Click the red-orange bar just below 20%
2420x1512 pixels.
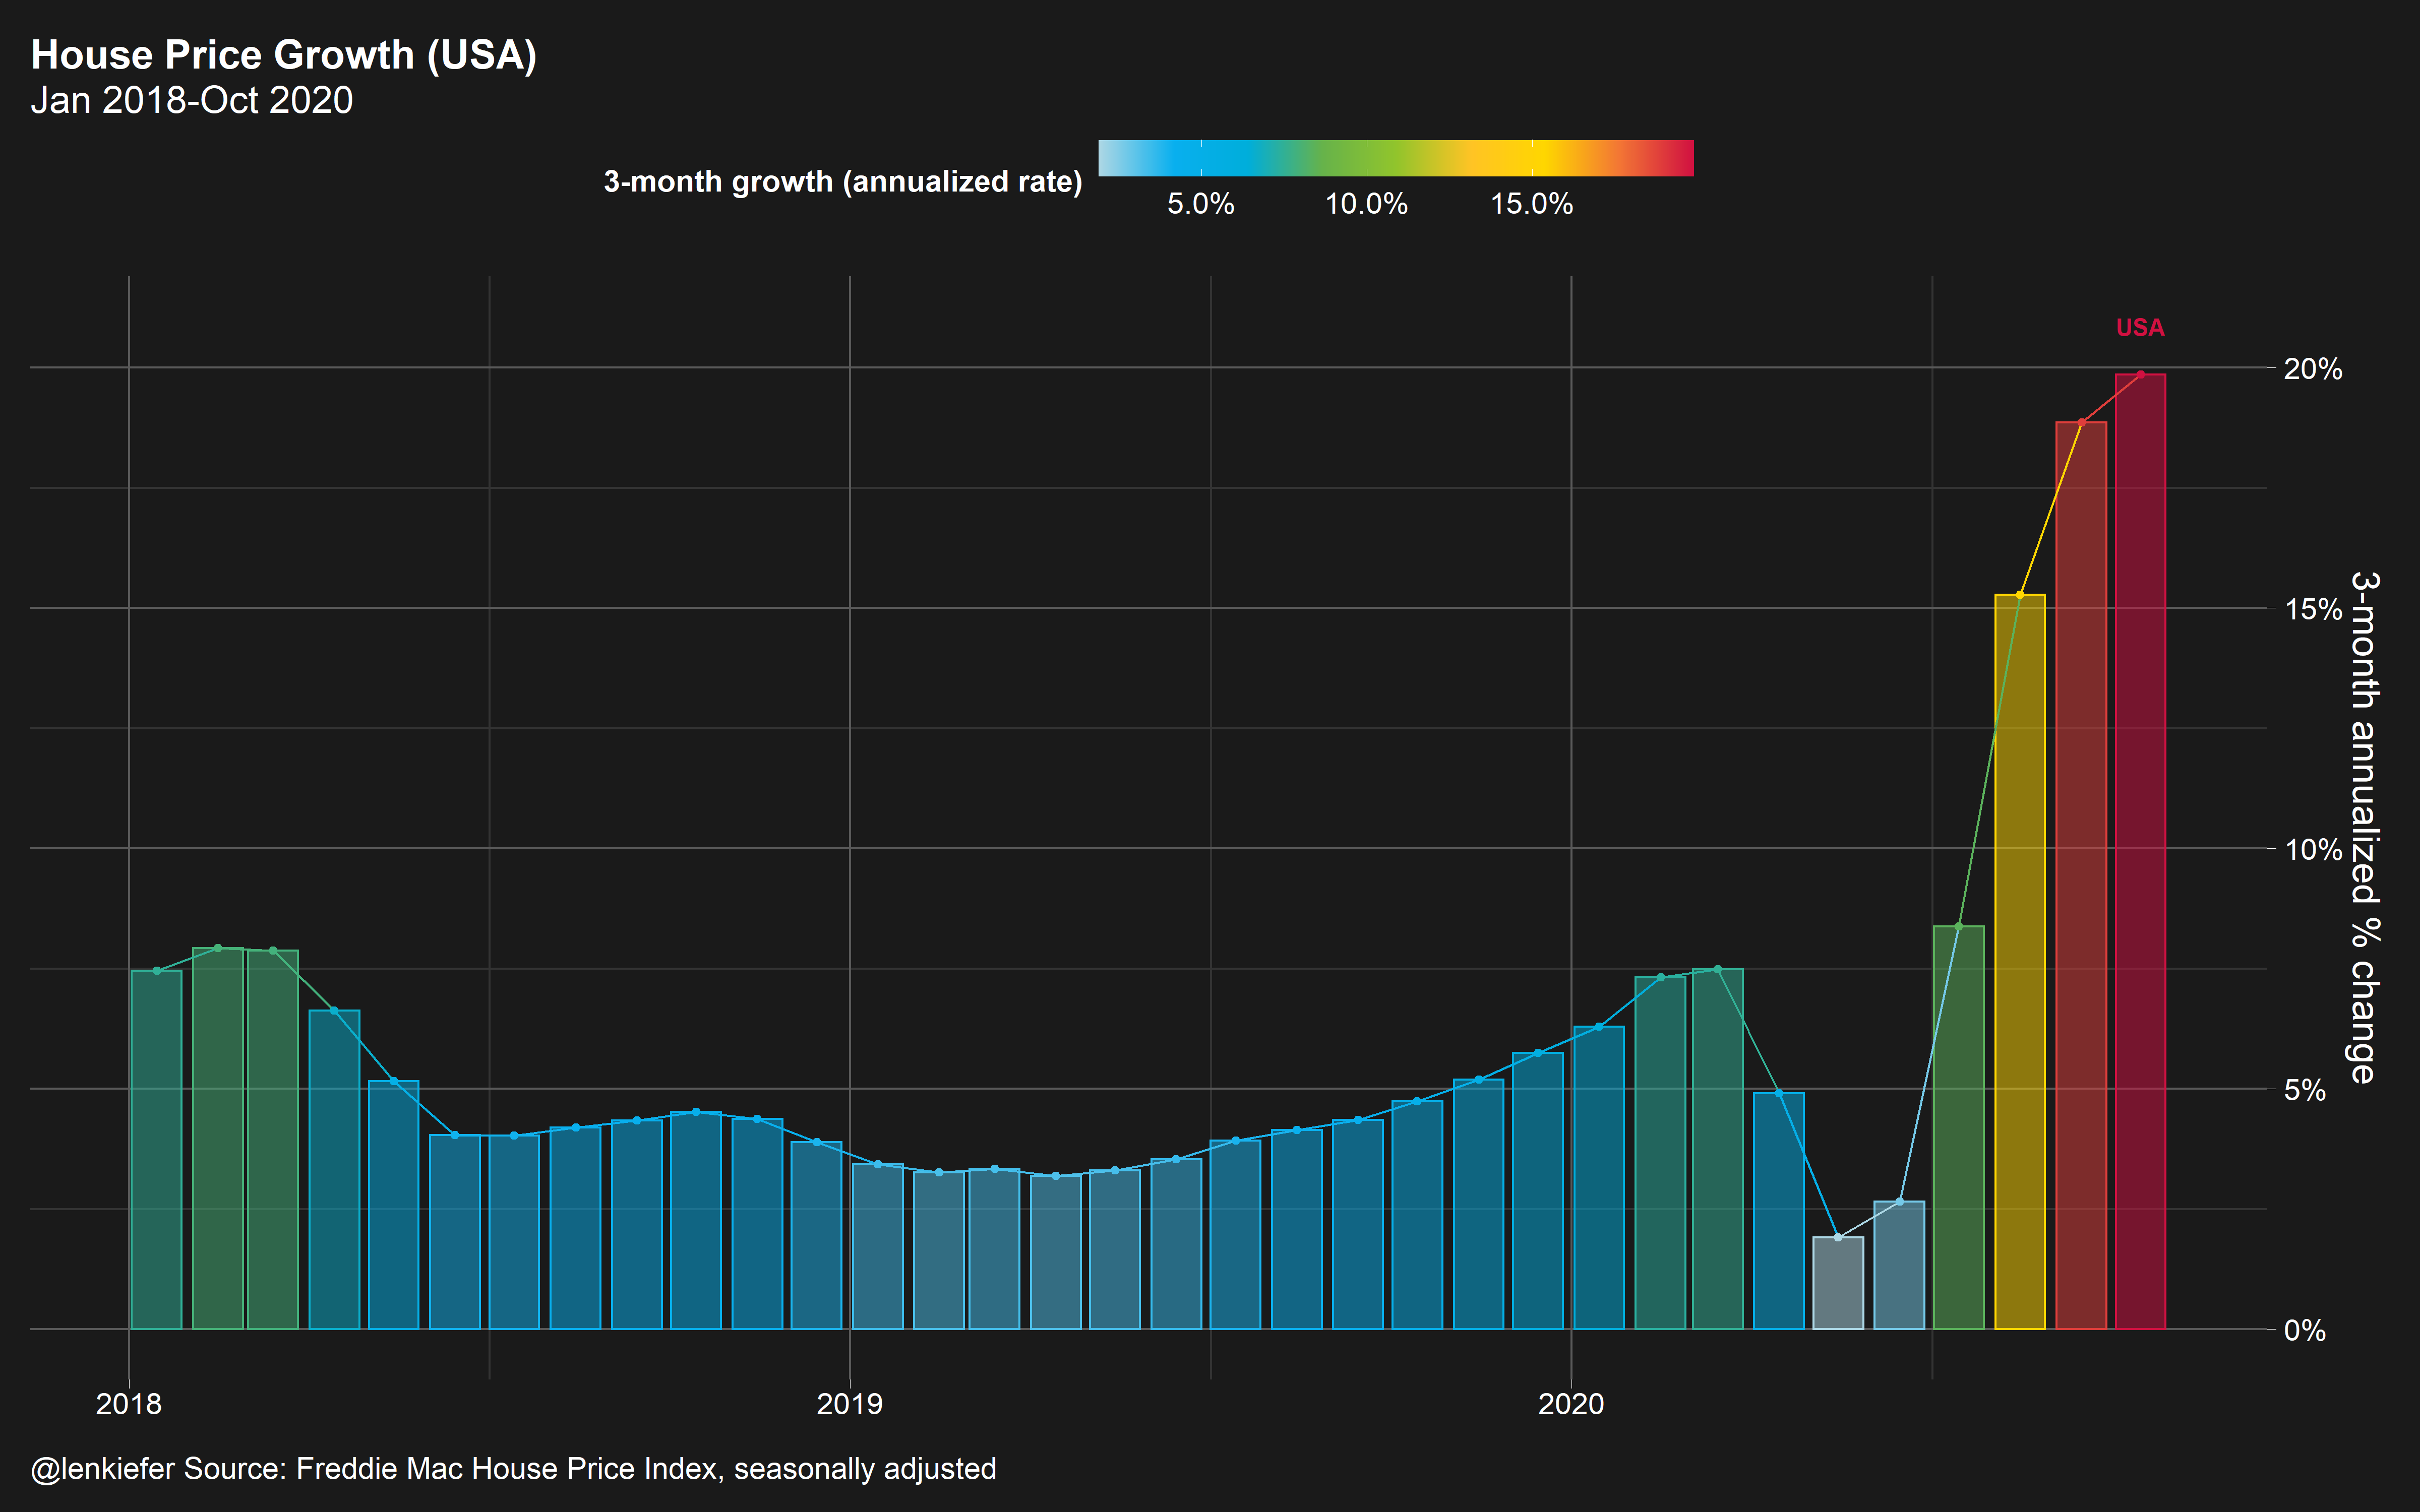click(2081, 876)
